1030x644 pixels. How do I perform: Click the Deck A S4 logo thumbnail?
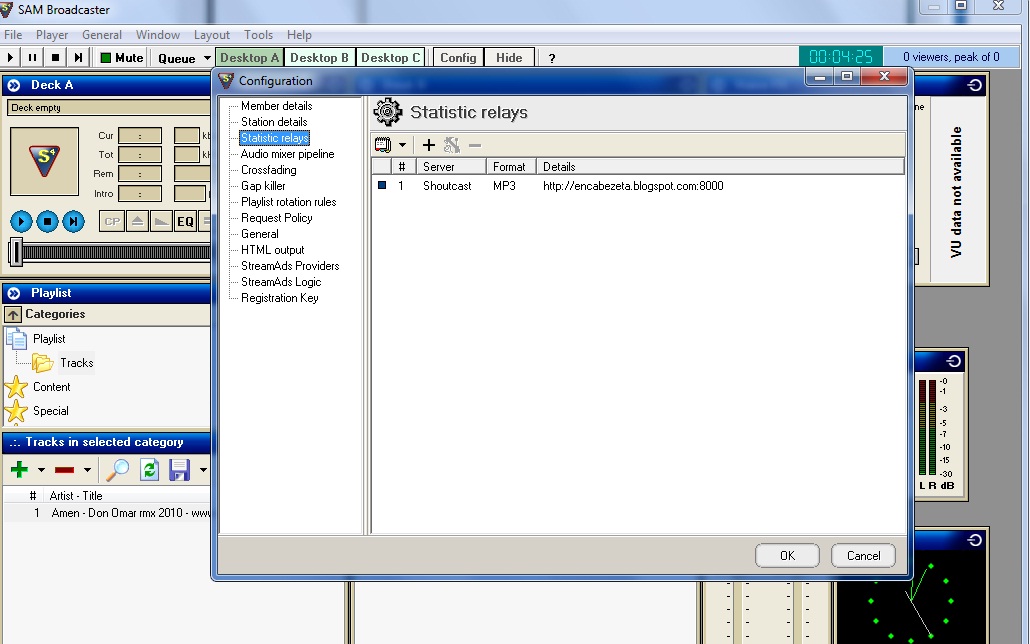pyautogui.click(x=44, y=161)
